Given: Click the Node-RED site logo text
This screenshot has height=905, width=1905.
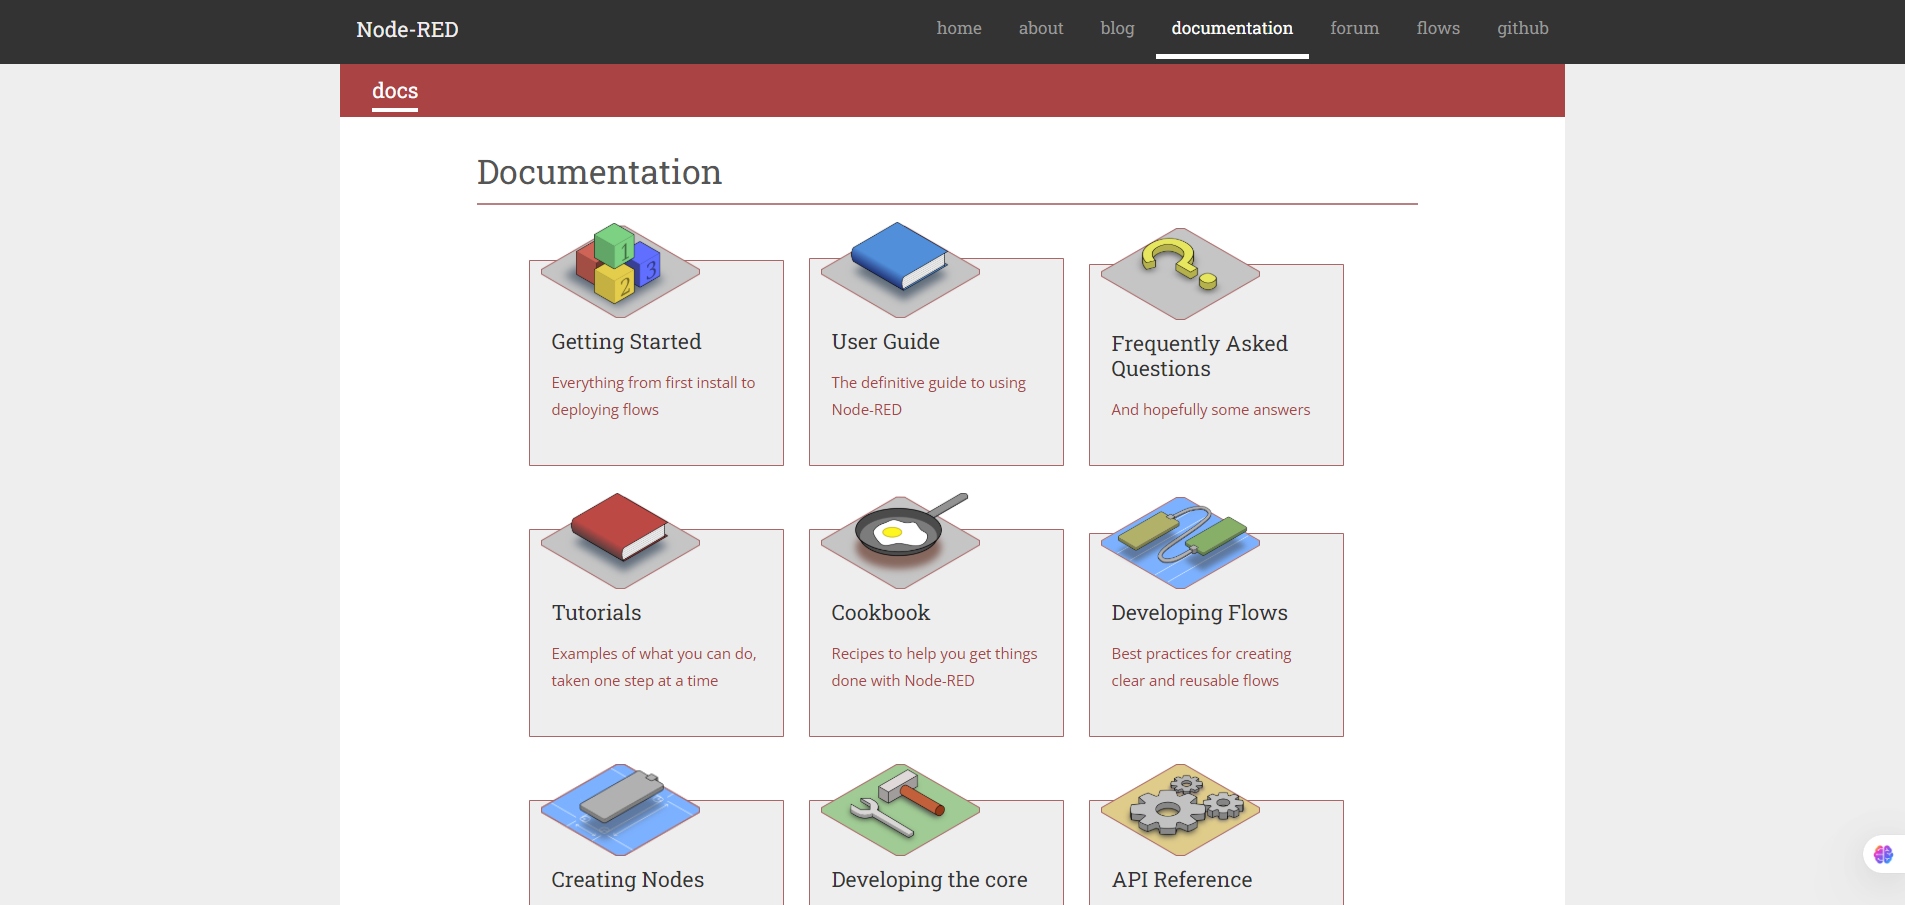Looking at the screenshot, I should click(x=407, y=29).
